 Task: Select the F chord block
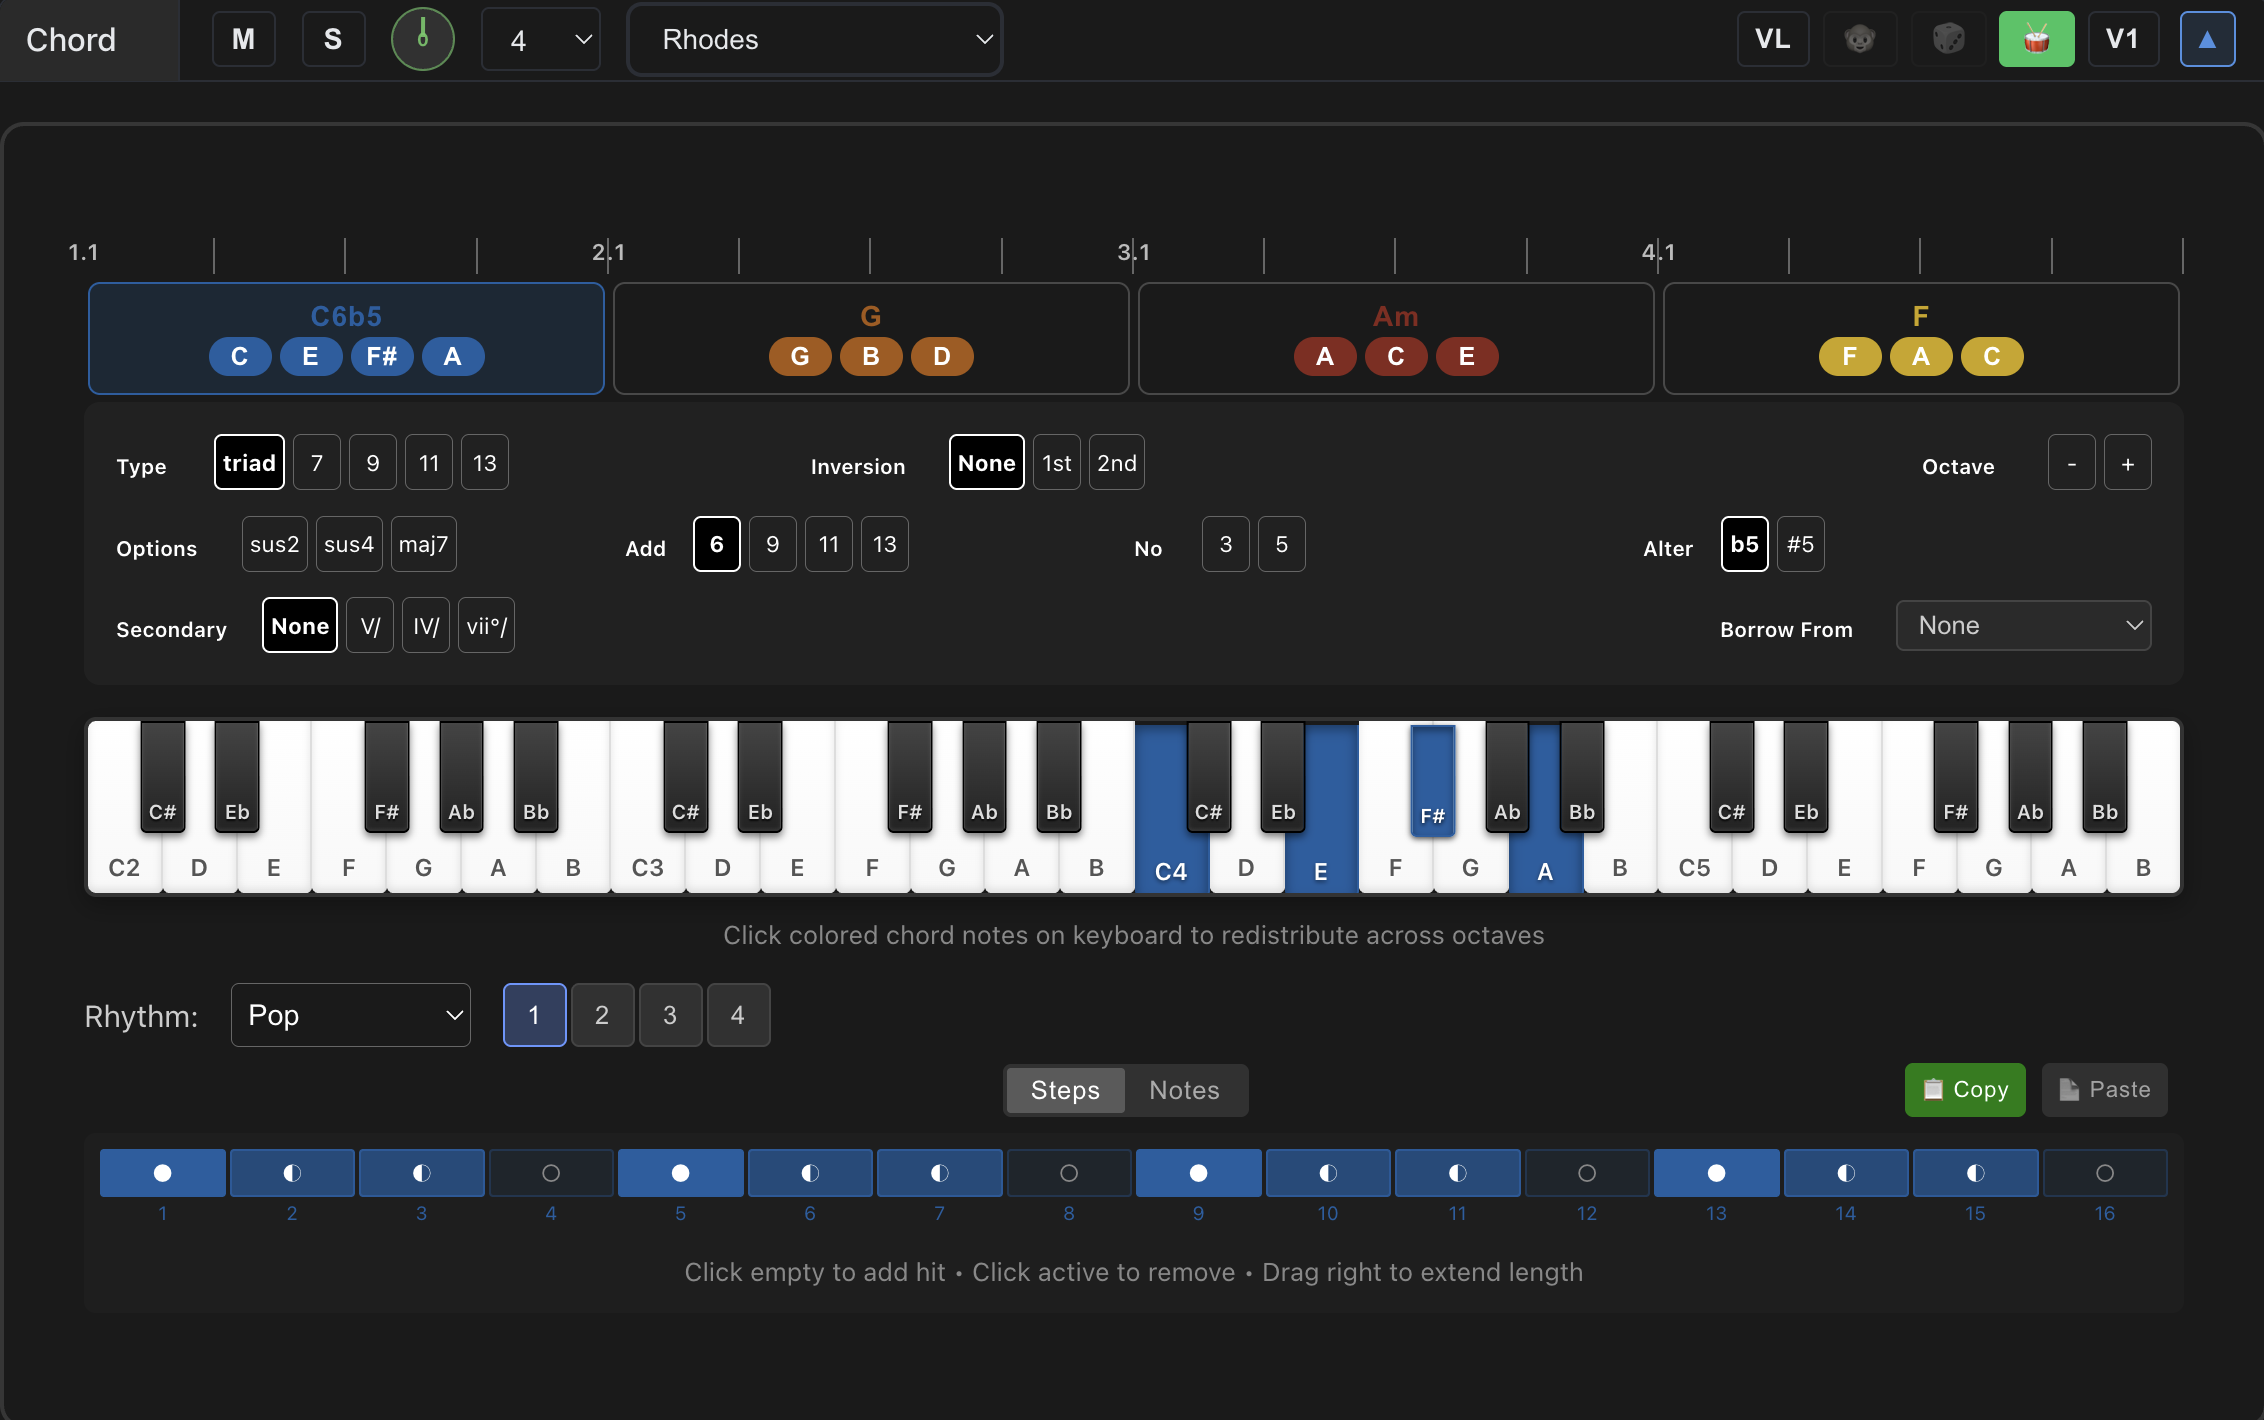click(1921, 338)
